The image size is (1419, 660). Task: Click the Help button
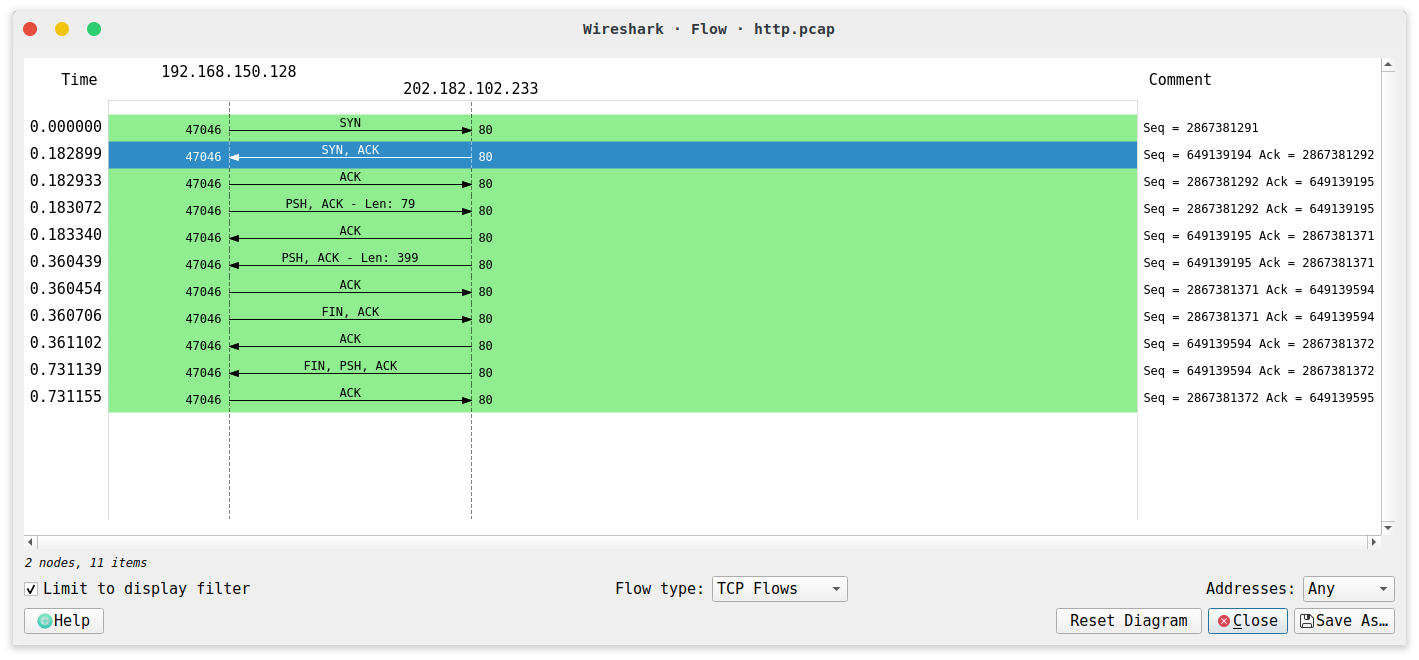click(64, 621)
